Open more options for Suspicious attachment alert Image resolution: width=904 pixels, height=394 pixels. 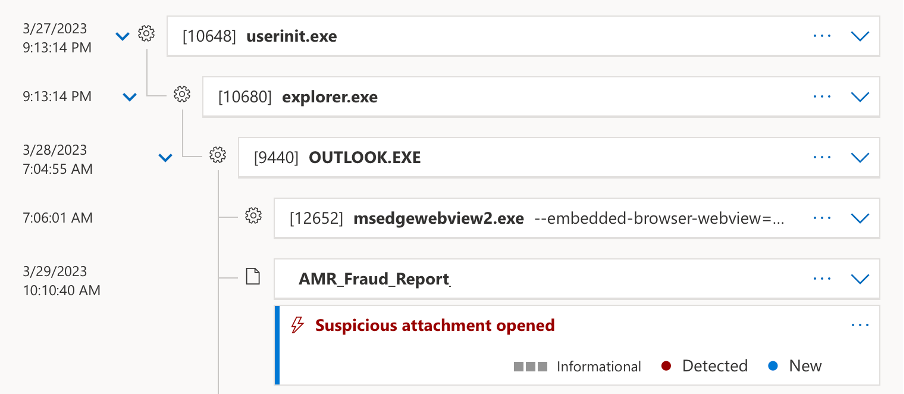pos(860,325)
